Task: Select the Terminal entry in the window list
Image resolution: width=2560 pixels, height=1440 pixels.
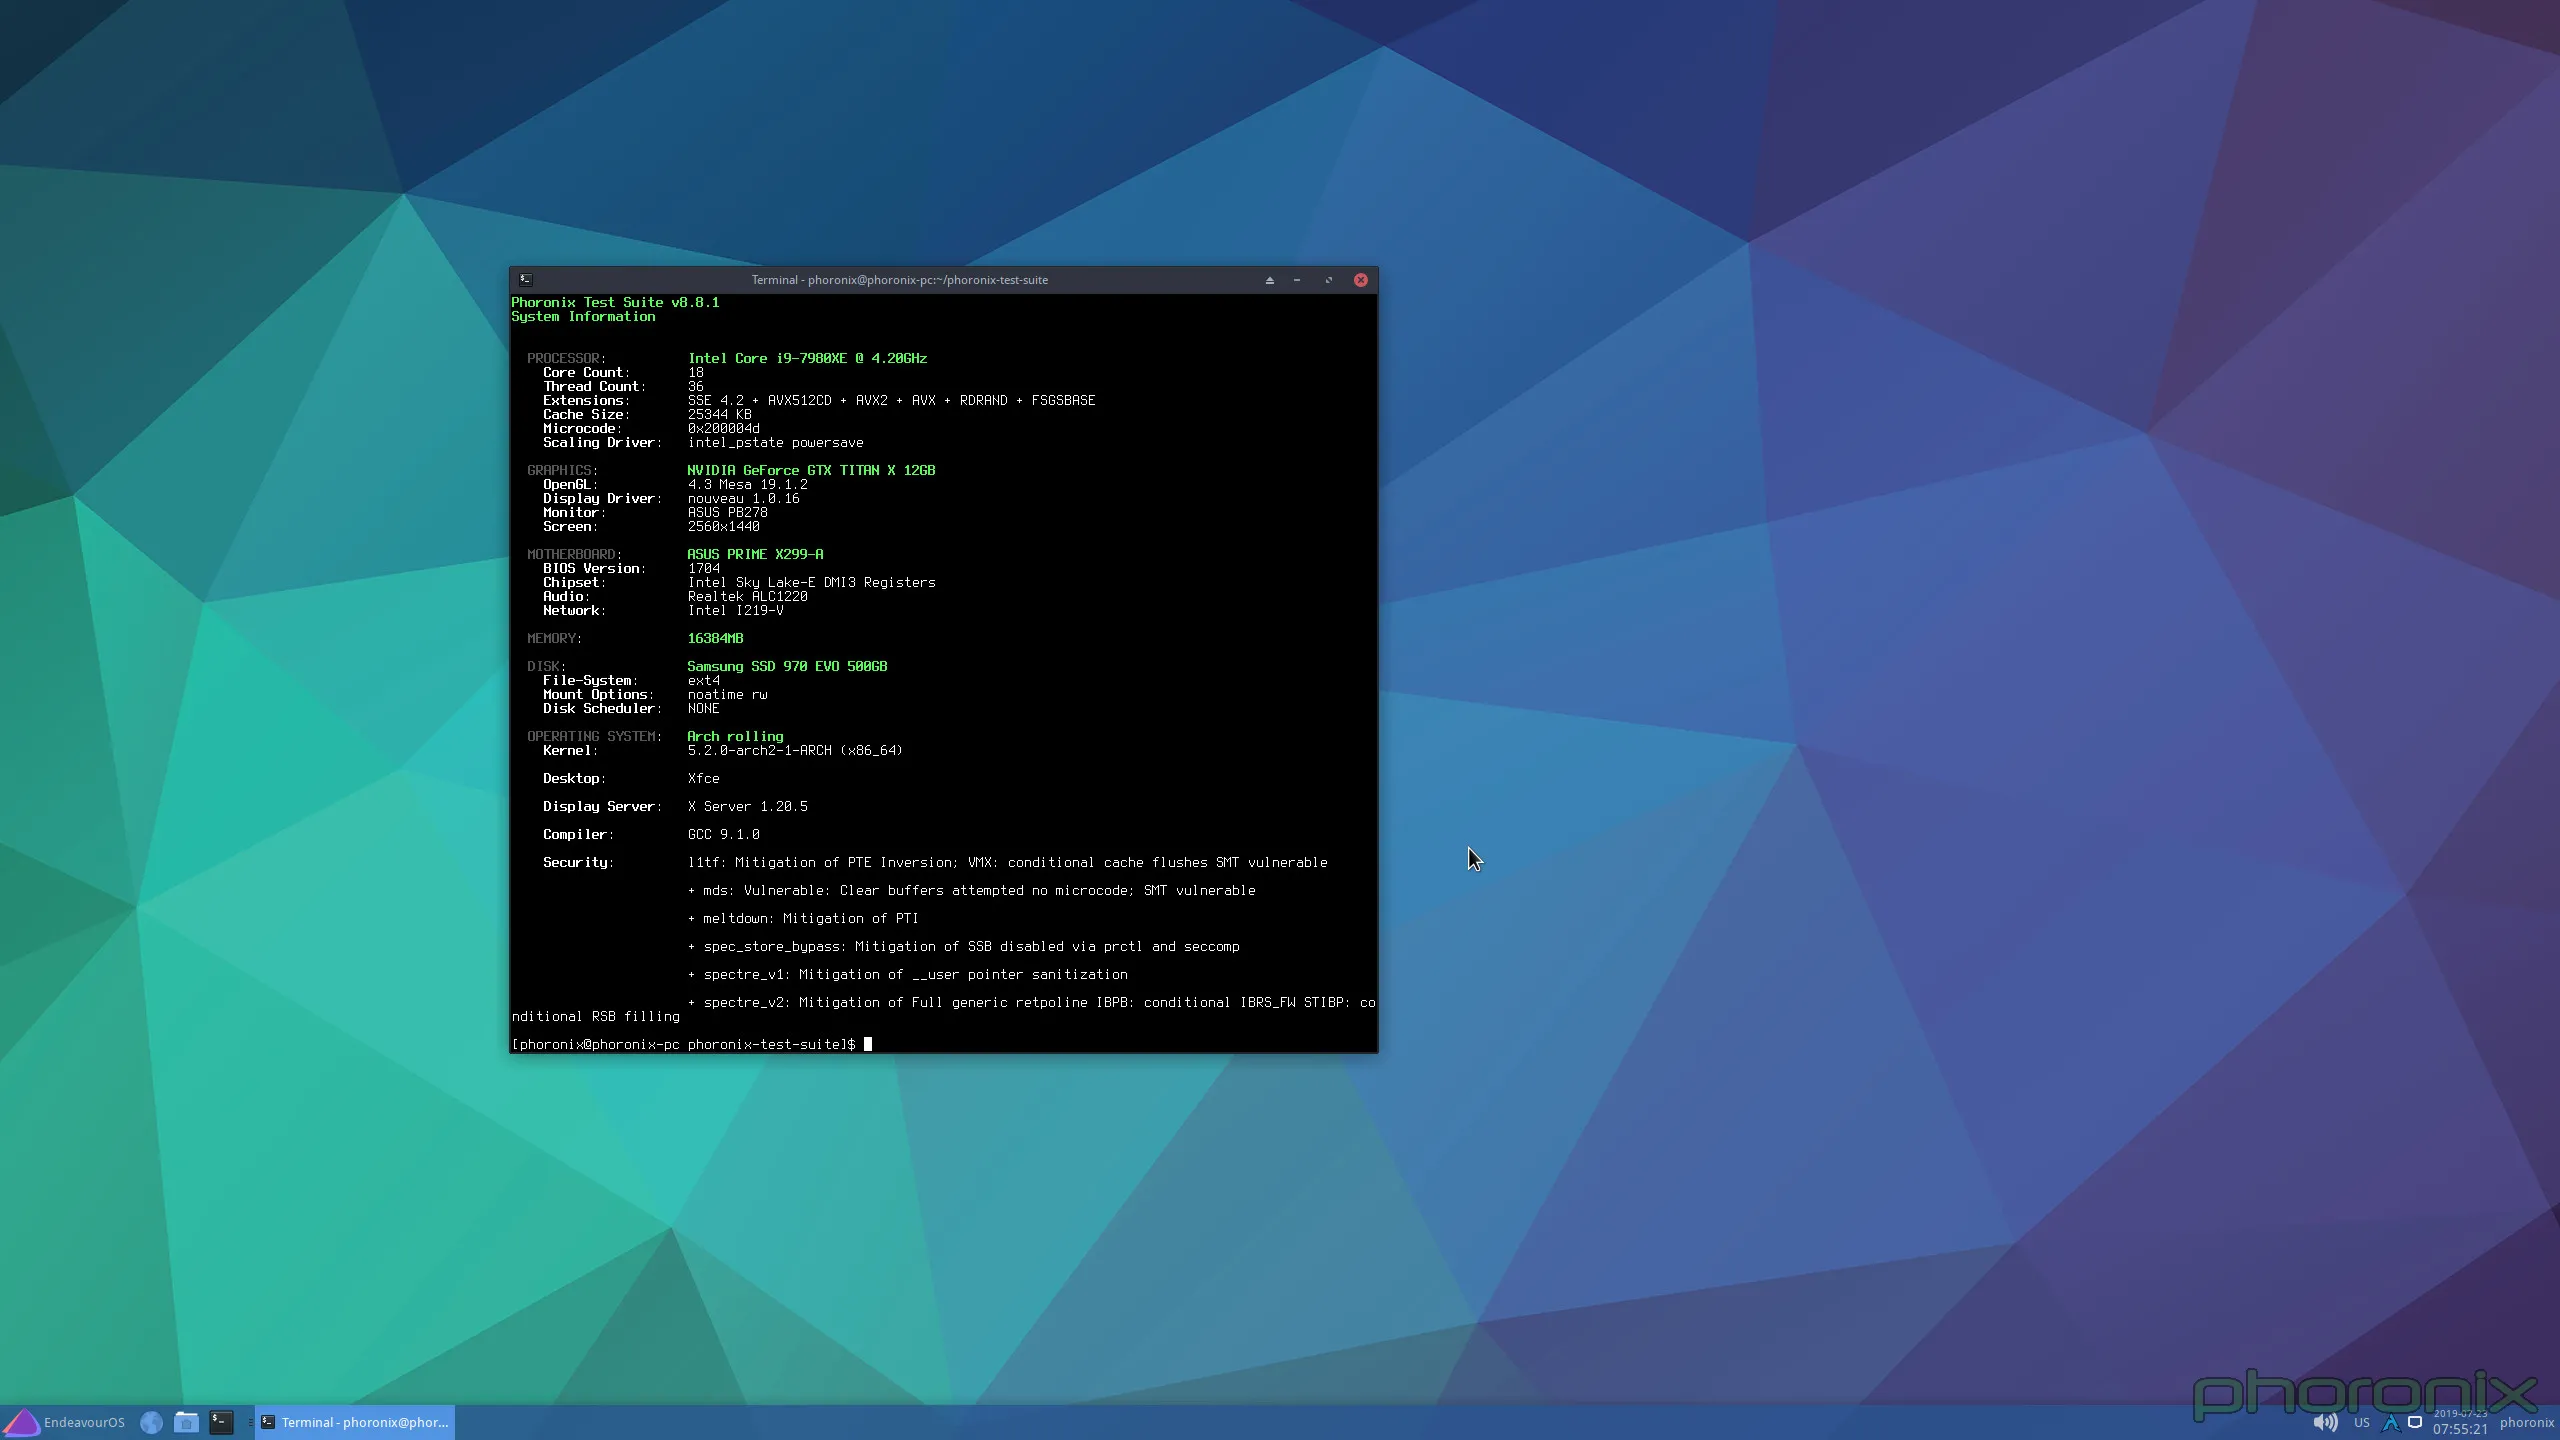Action: click(360, 1422)
